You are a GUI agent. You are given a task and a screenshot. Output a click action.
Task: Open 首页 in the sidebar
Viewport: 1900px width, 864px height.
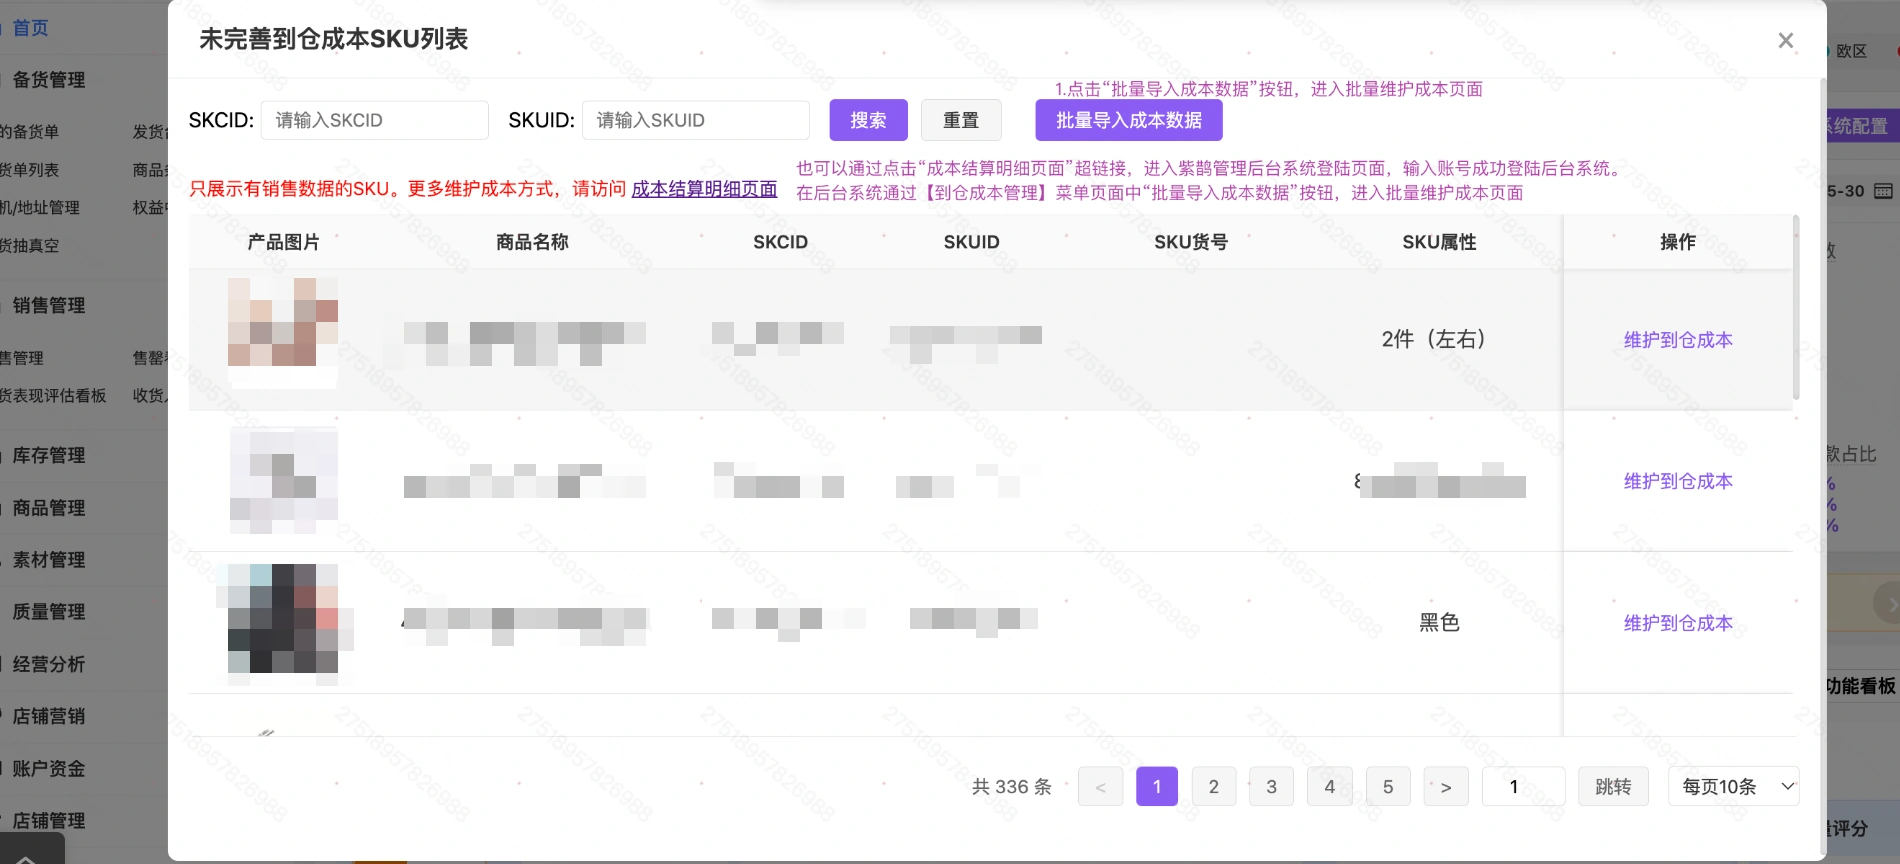tap(30, 28)
